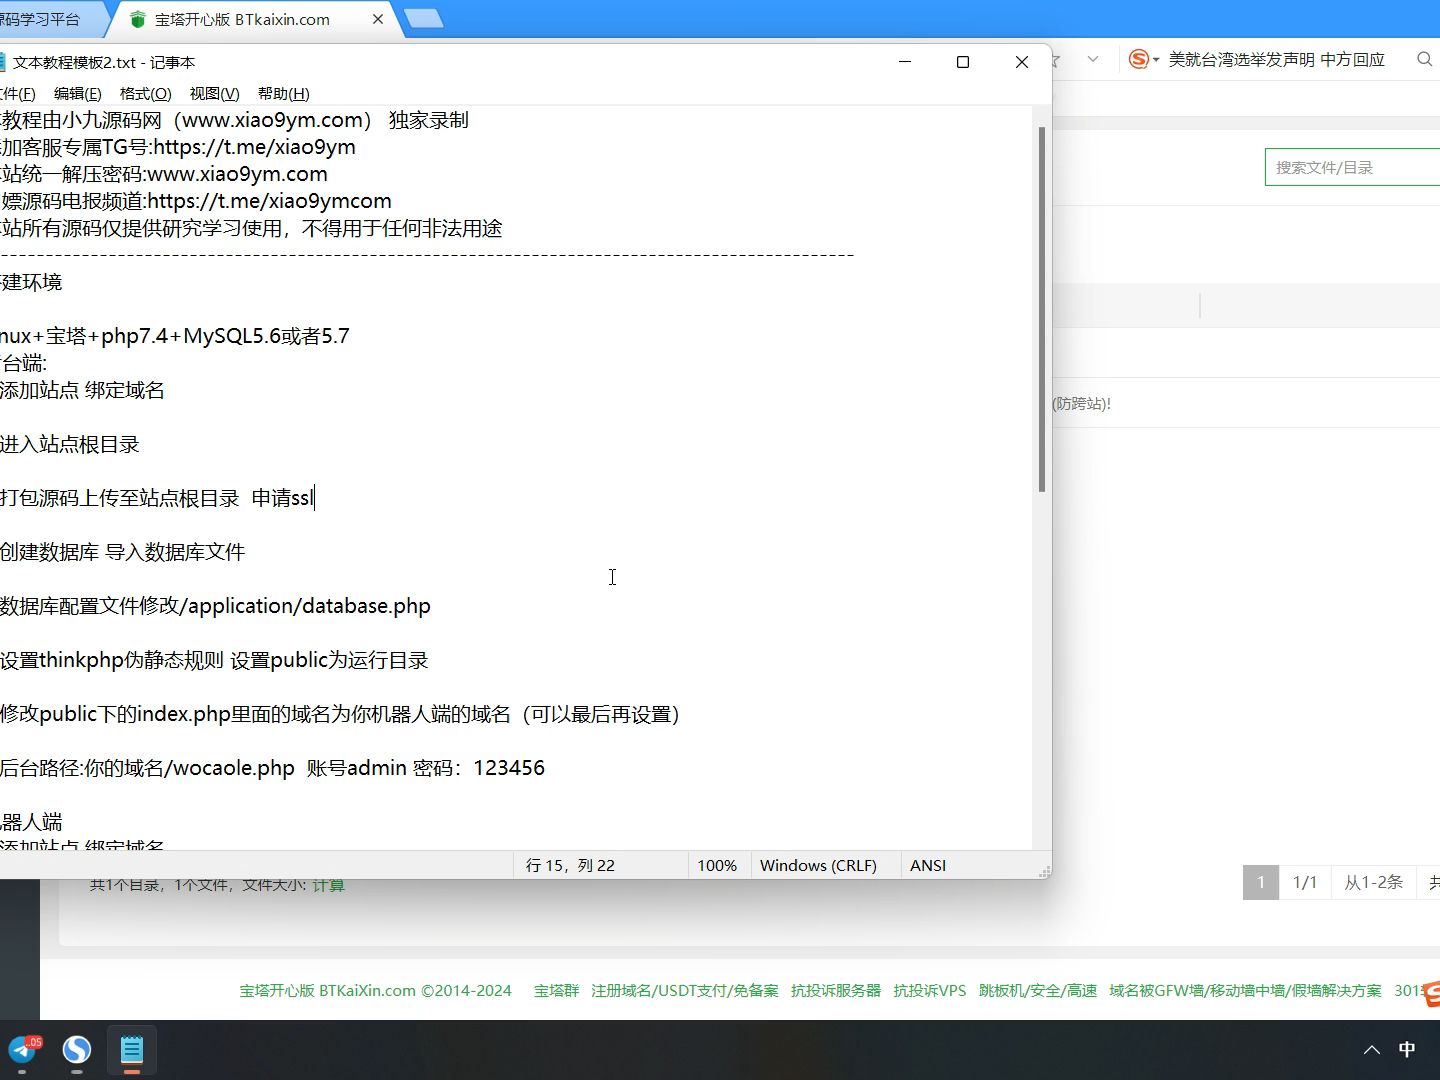
Task: Click the line 创建数据库 导入数据库文件
Action: [x=123, y=552]
